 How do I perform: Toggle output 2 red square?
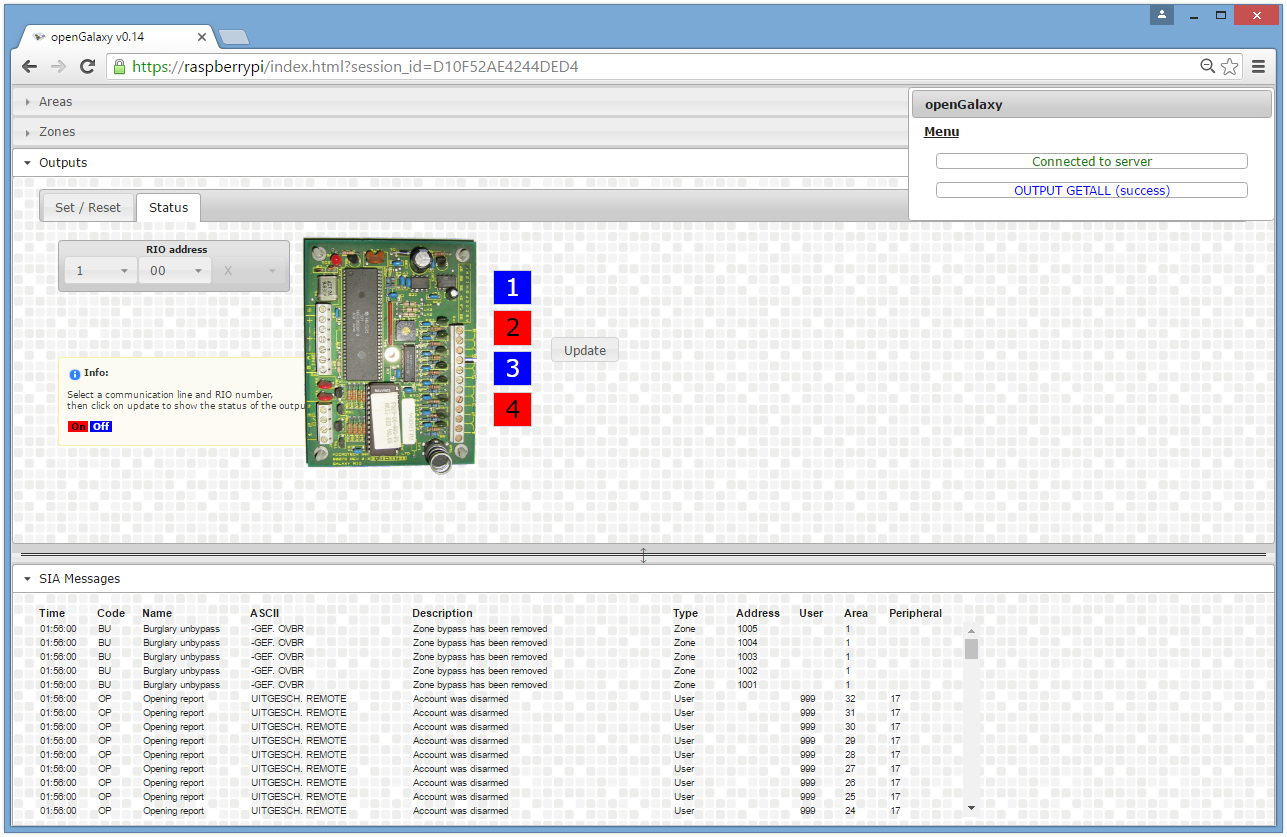coord(512,328)
